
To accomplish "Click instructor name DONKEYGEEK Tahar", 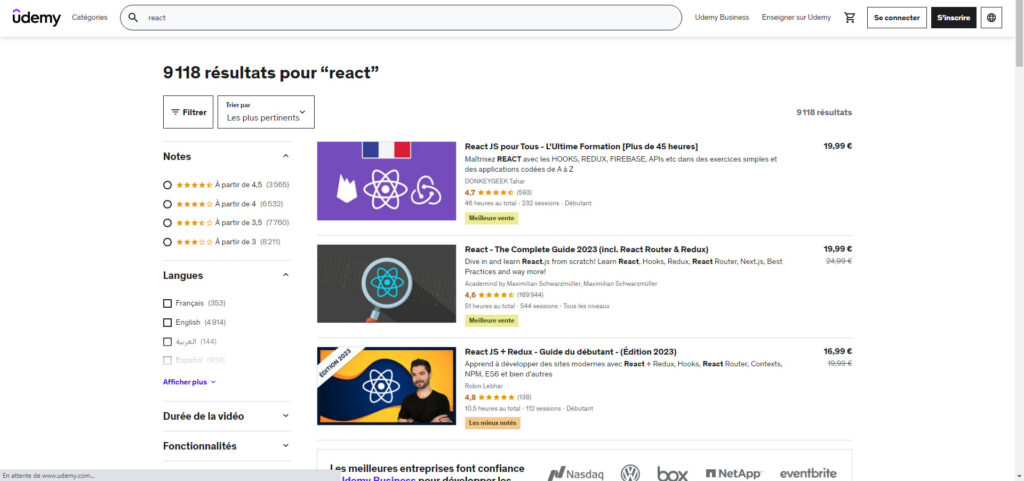I will click(494, 181).
